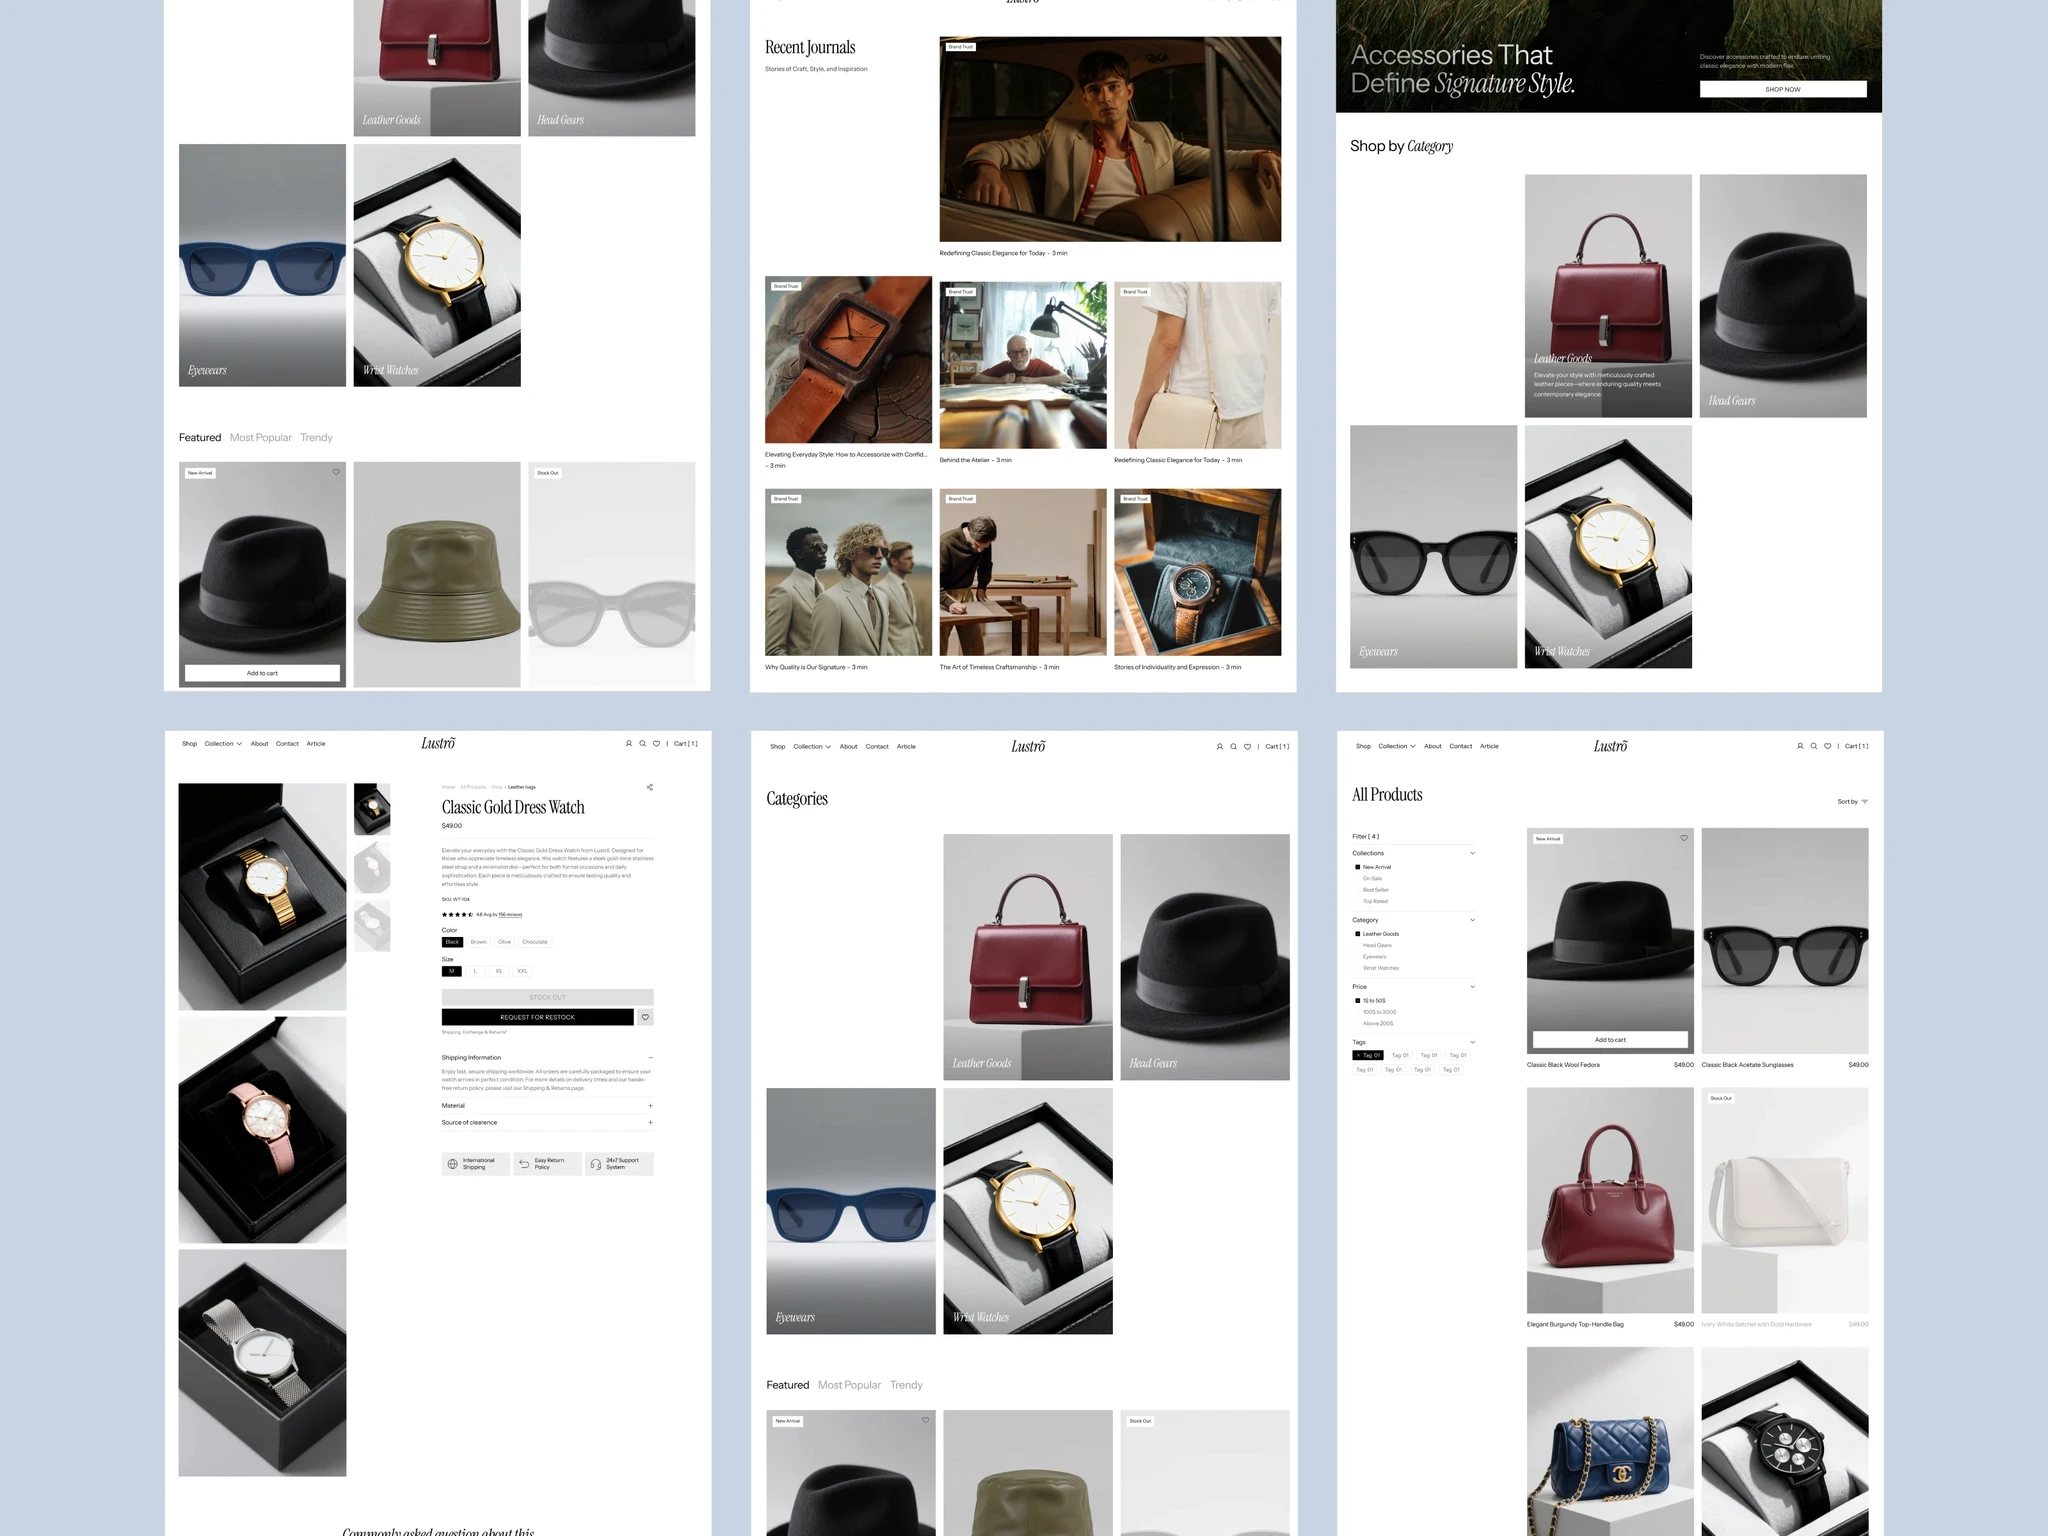Expand the Material accordion on the product page
The image size is (2048, 1536).
(649, 1105)
